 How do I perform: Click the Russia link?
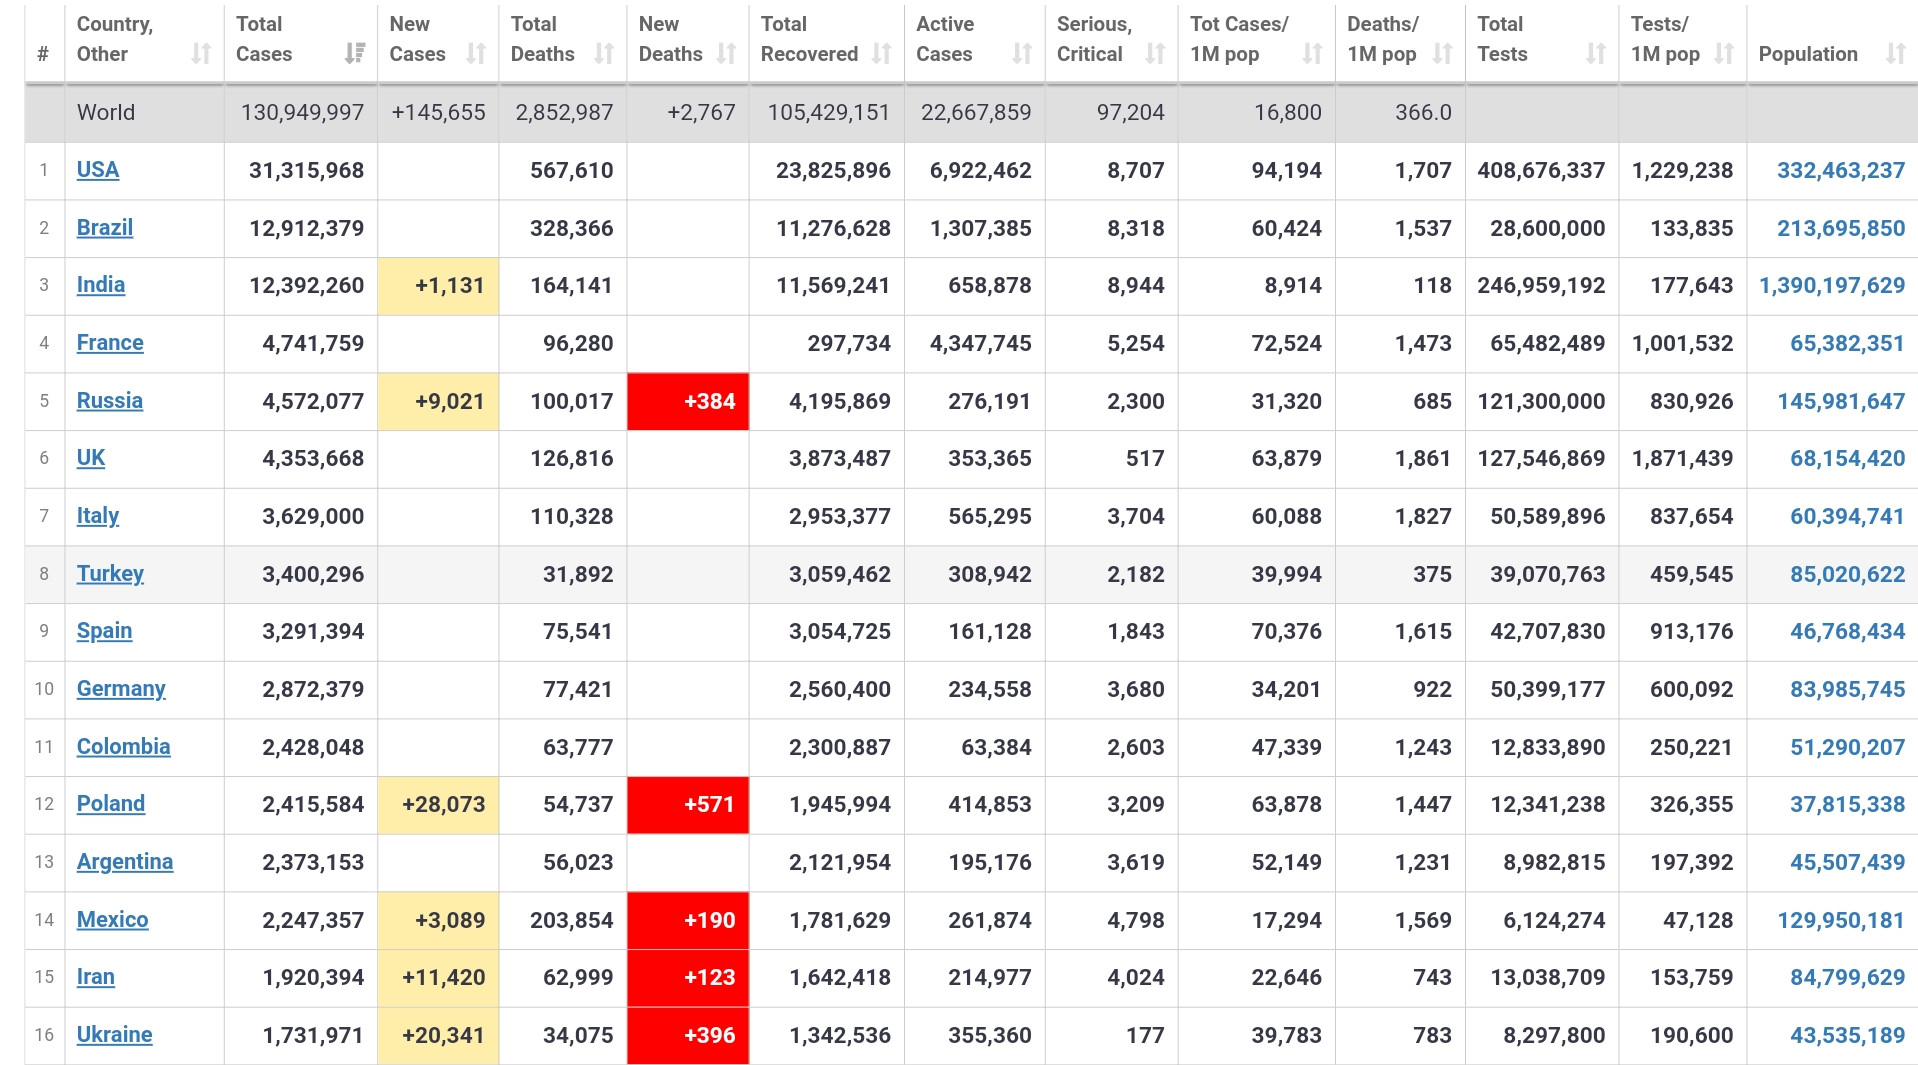coord(110,401)
